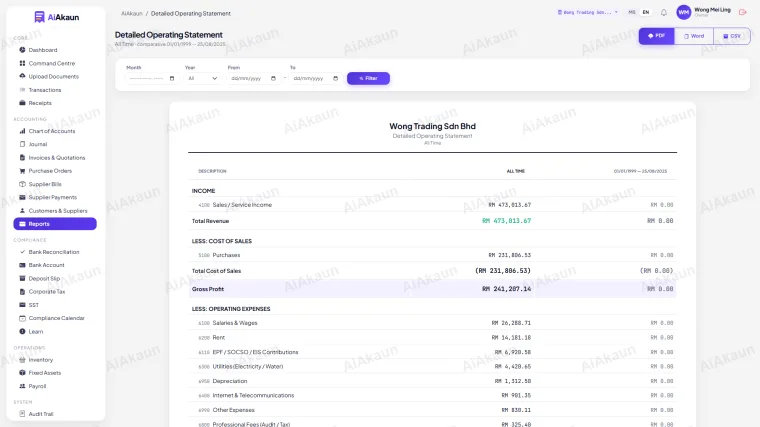Click the SST icon in the sidebar
Screen dimensions: 760x427
[22, 305]
